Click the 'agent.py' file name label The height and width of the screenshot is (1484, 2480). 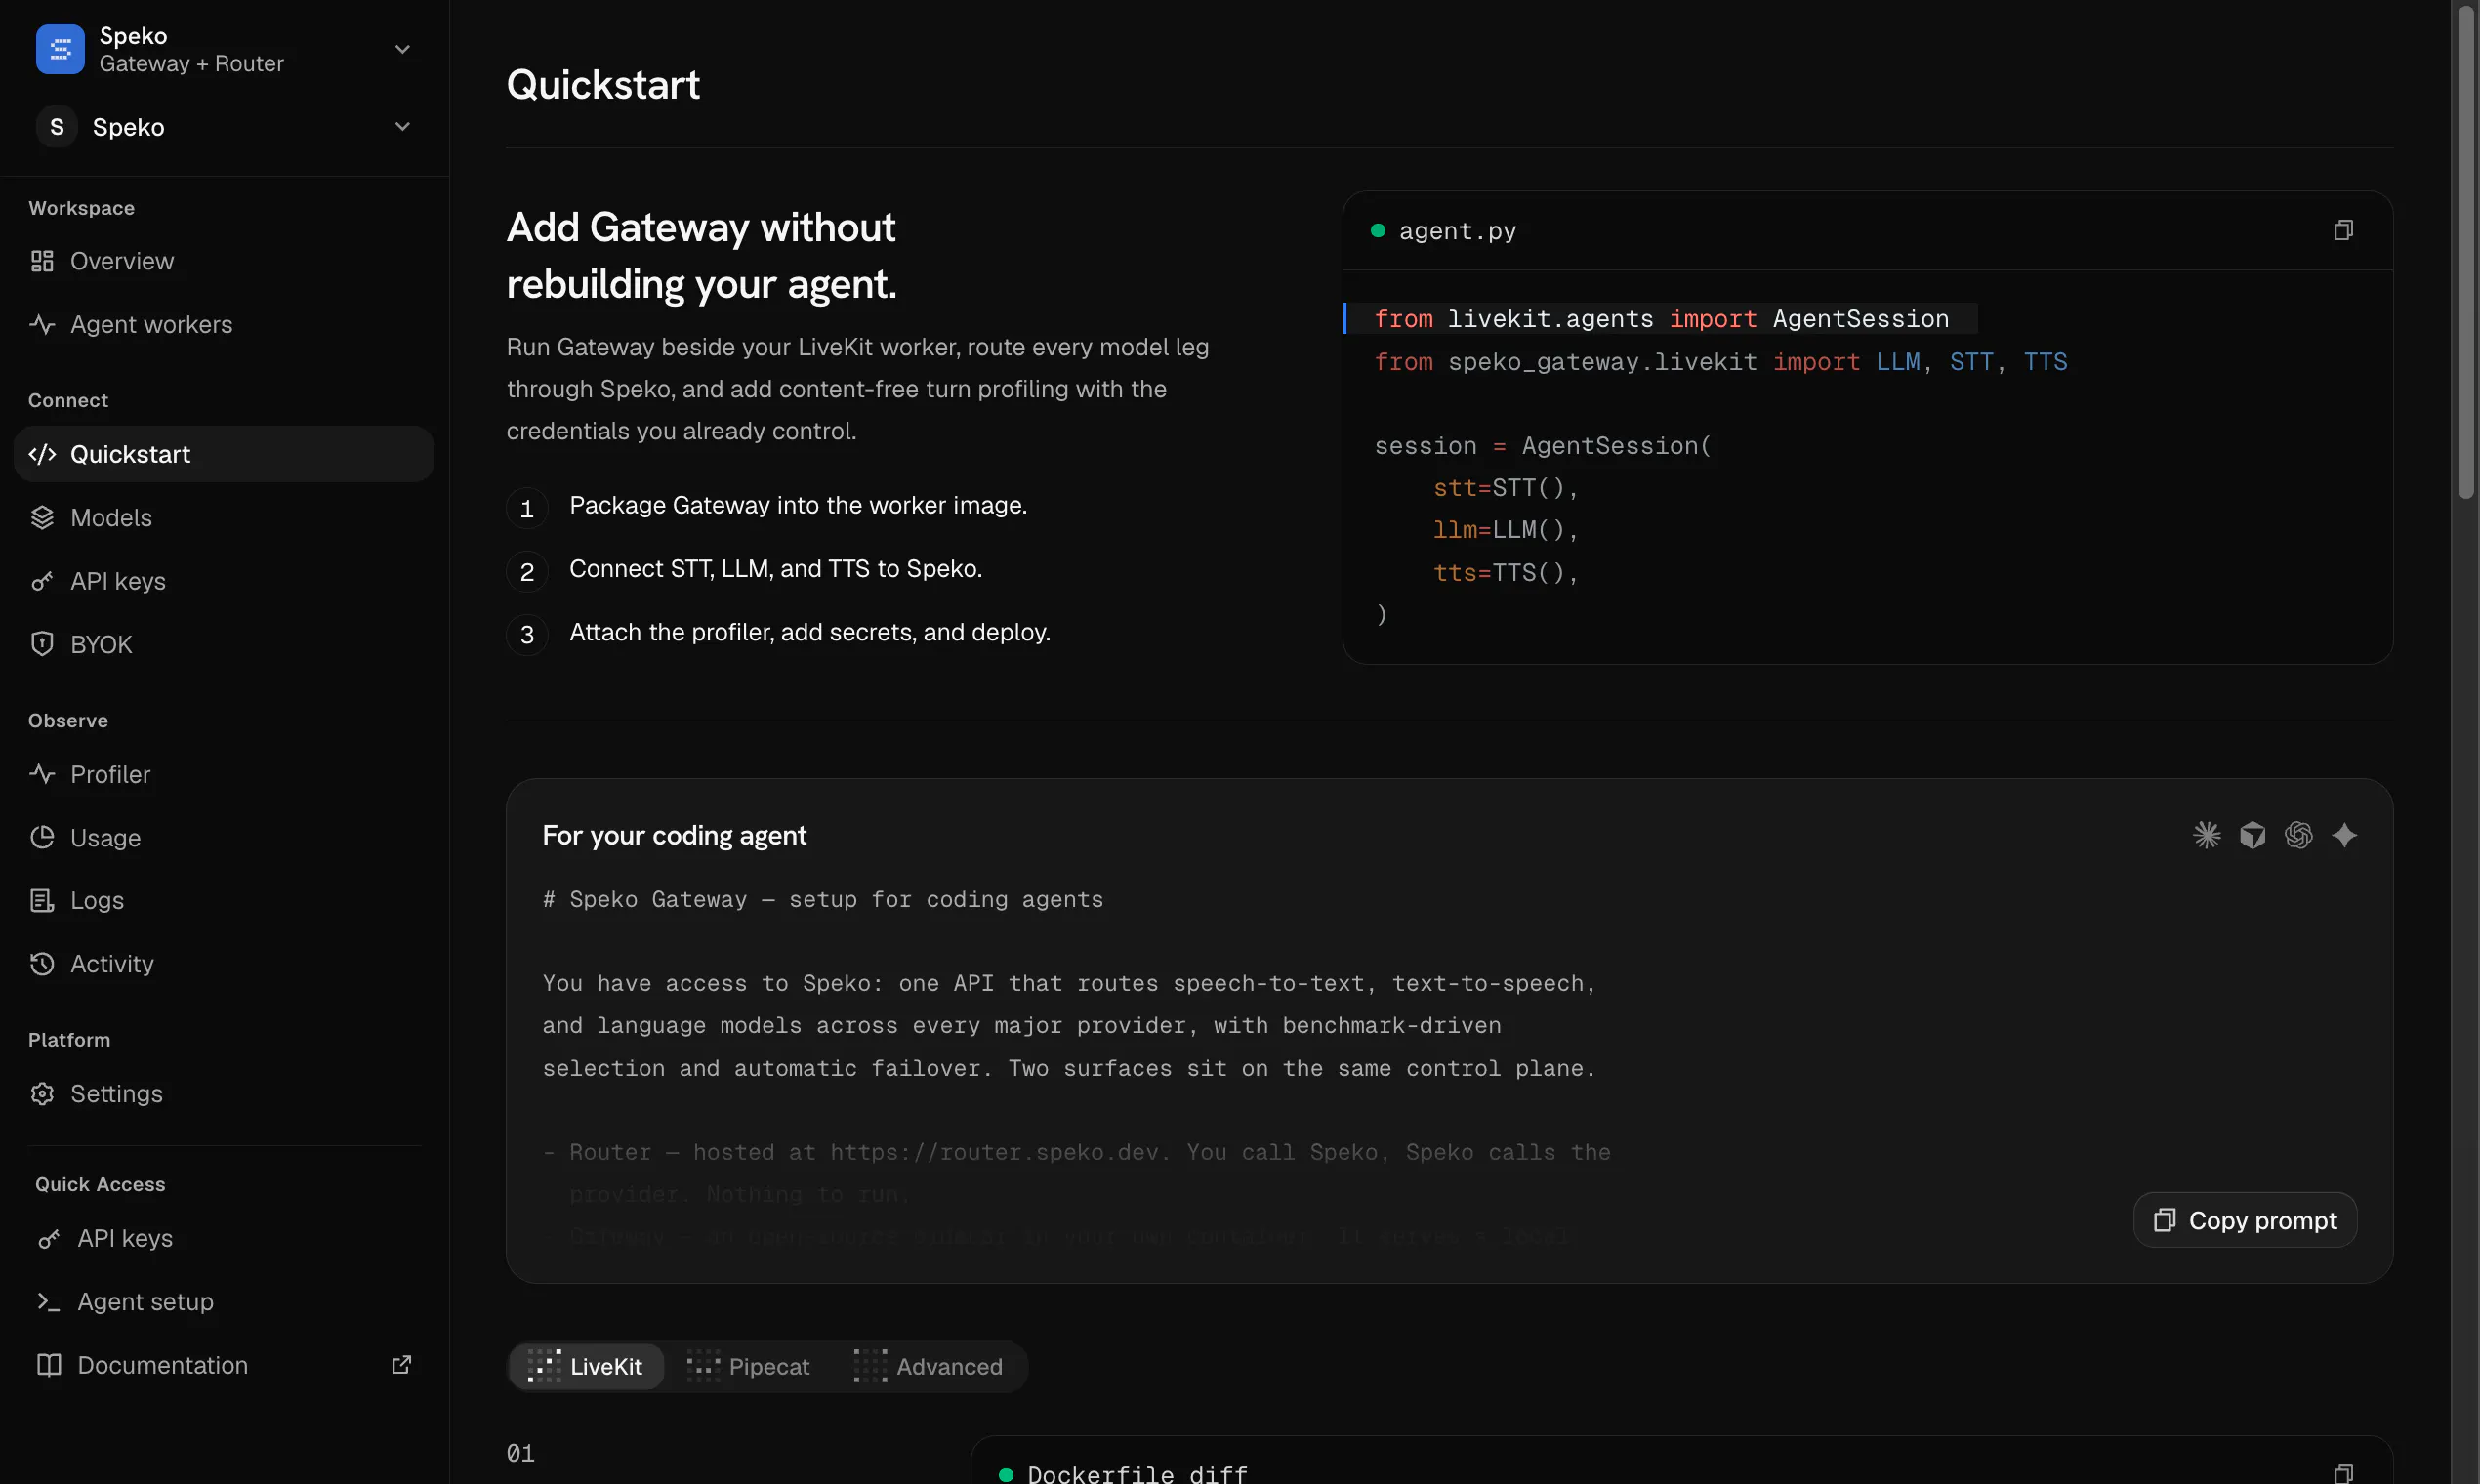coord(1457,231)
